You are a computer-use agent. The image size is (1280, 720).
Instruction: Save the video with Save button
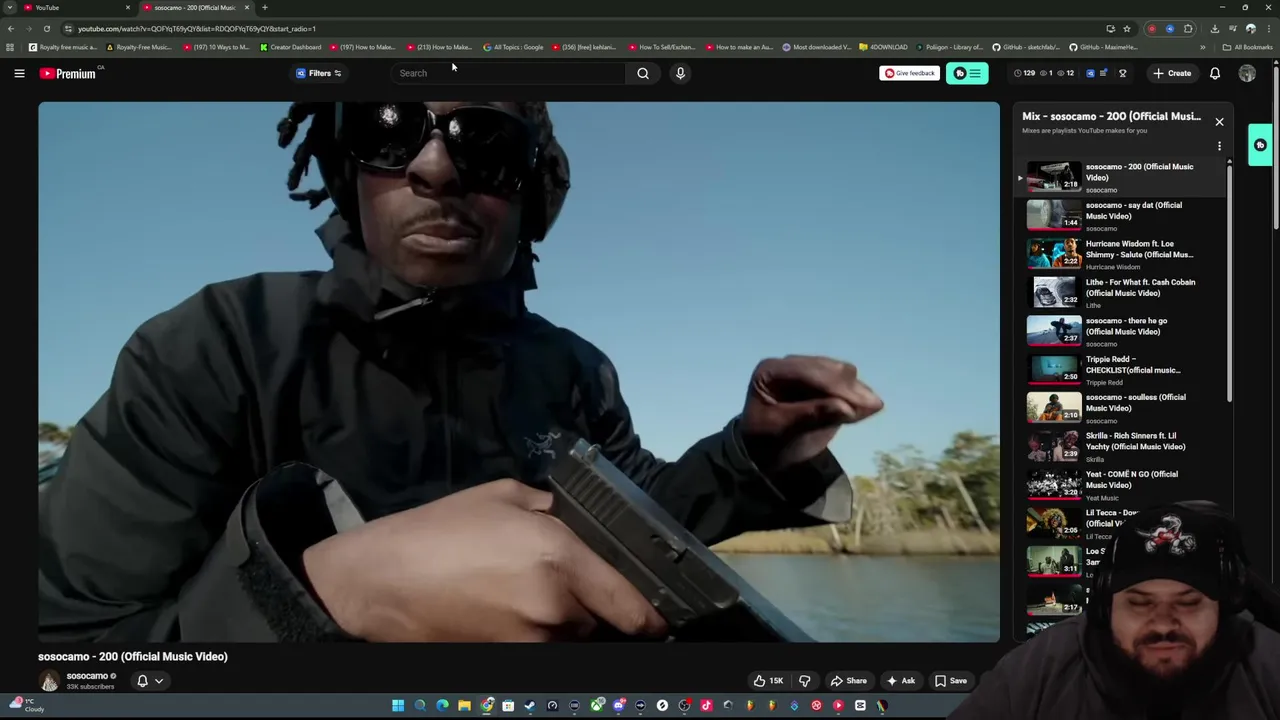[x=950, y=681]
